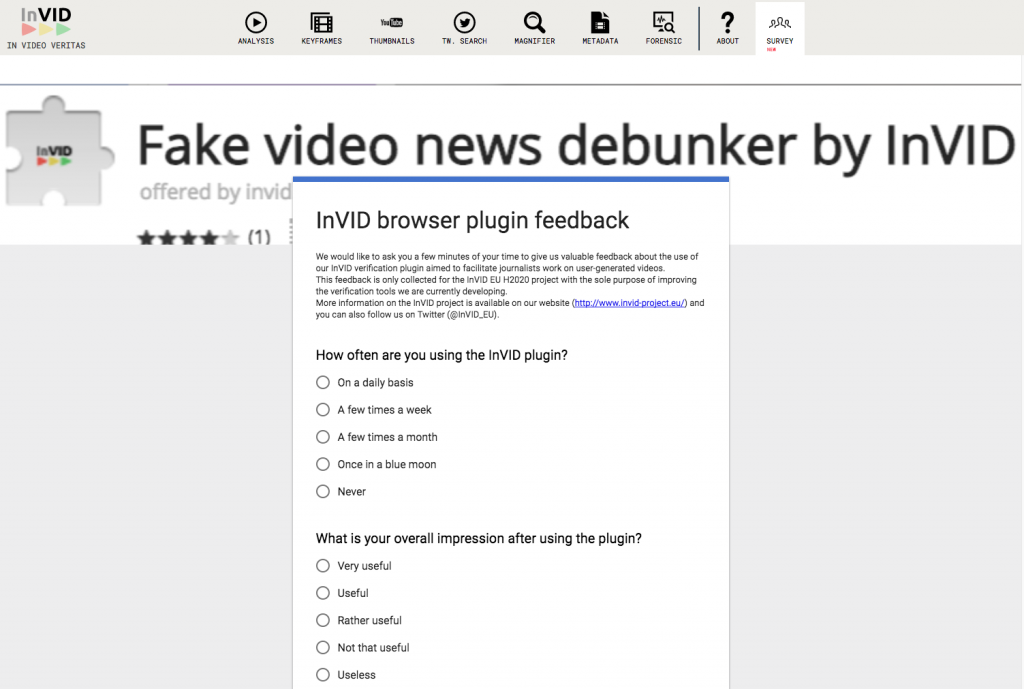Image resolution: width=1024 pixels, height=689 pixels.
Task: Switch to the About tab
Action: (x=727, y=27)
